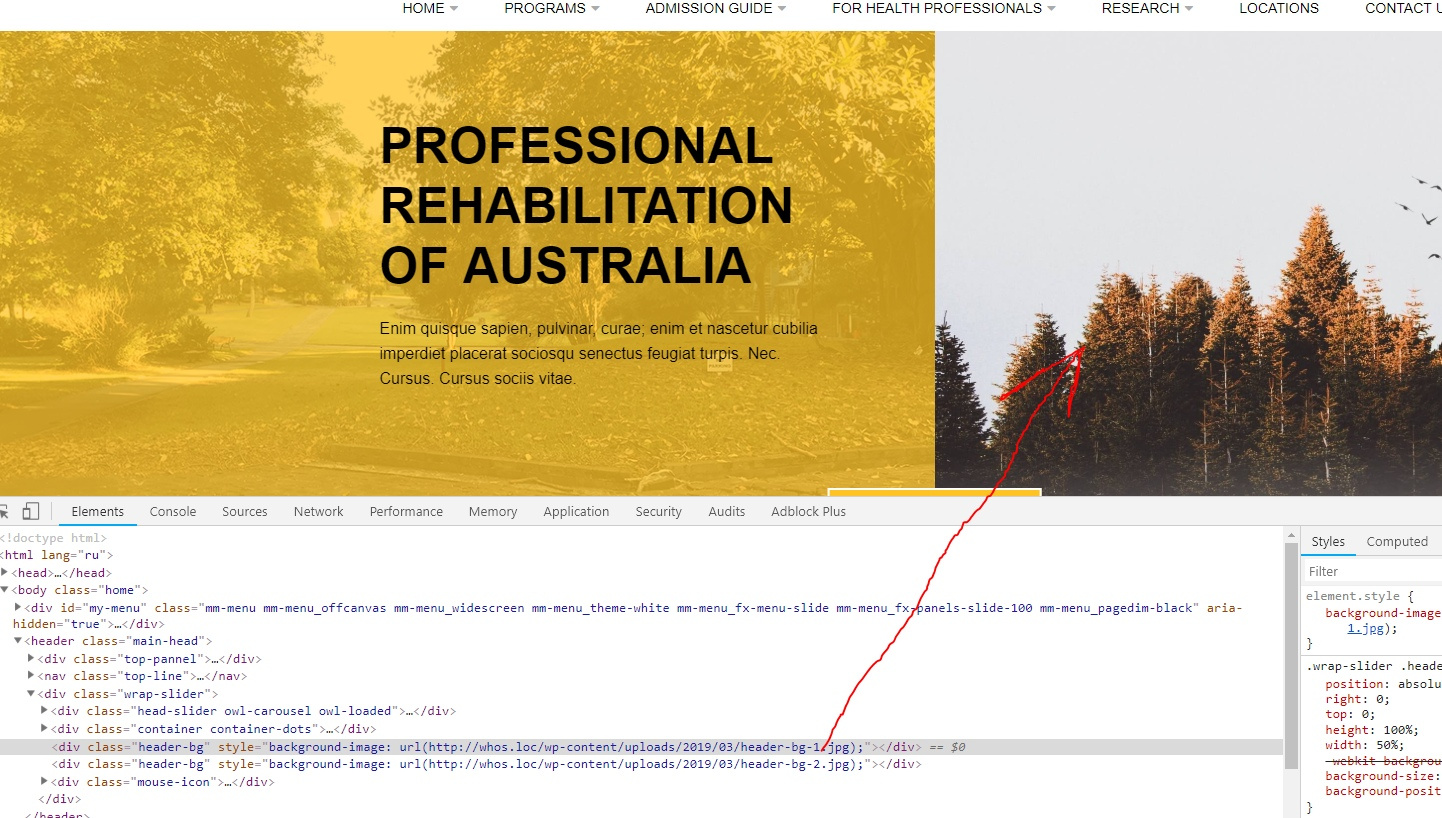
Task: Switch to the Sources tab
Action: [x=245, y=511]
